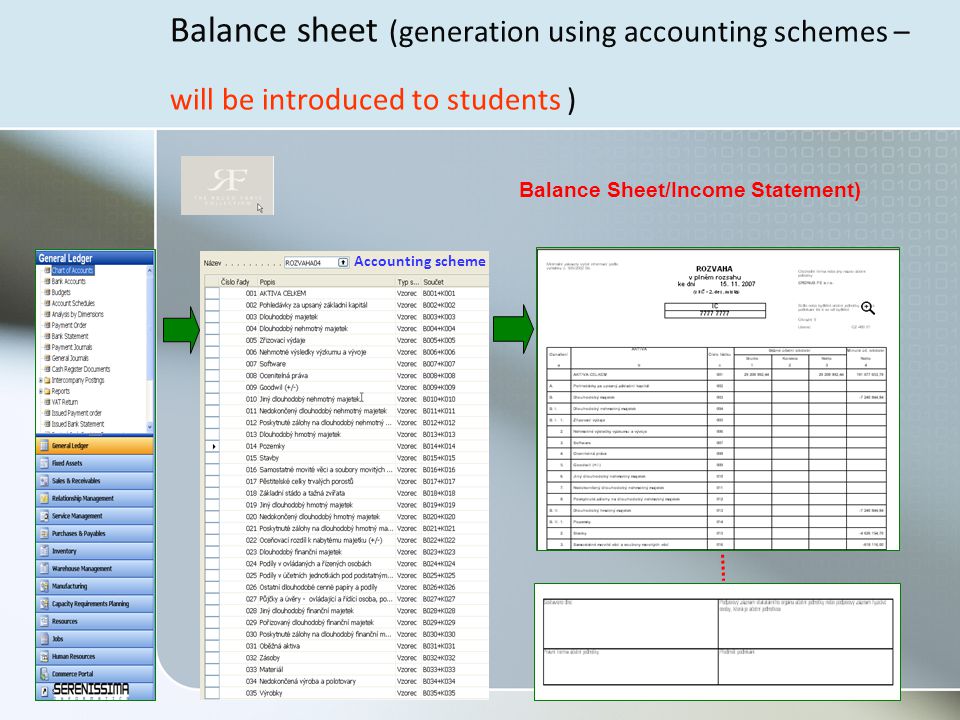Select Payment Journals in the tree

pos(72,347)
